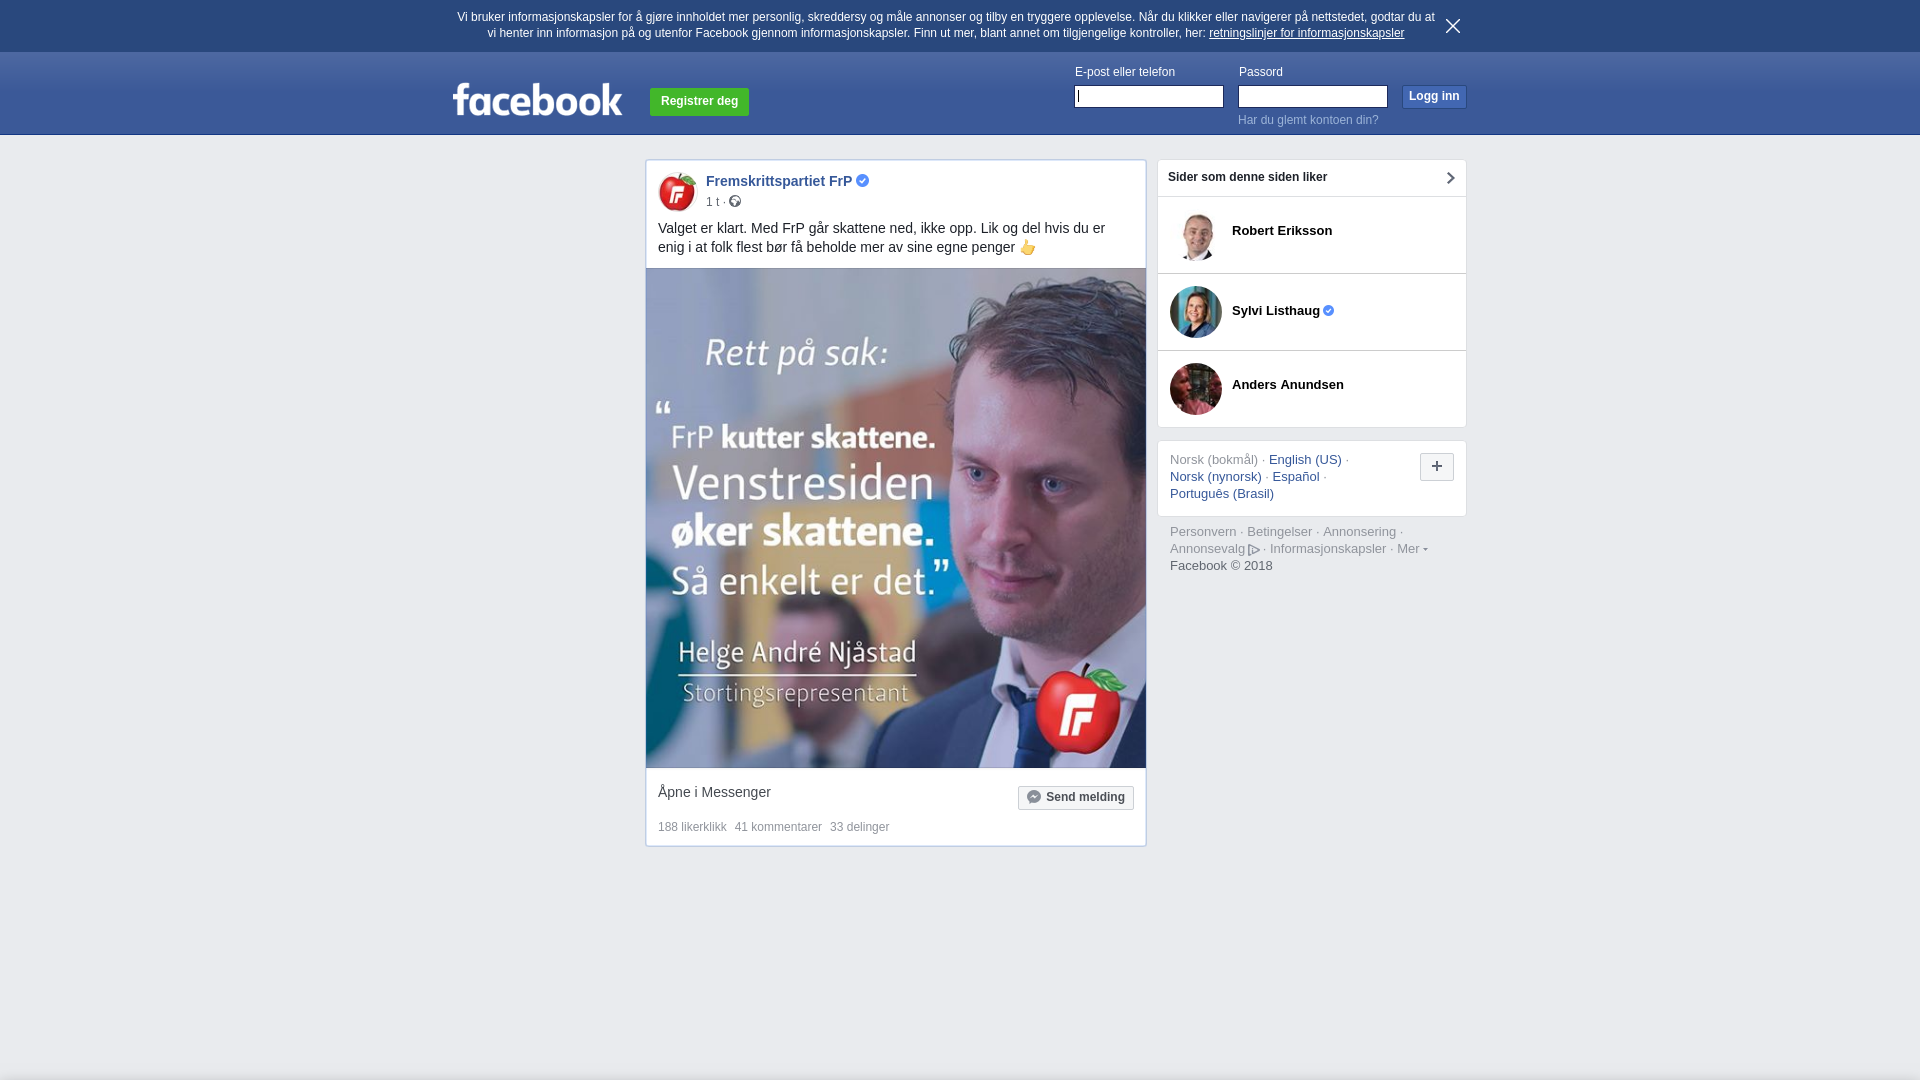Viewport: 1920px width, 1080px height.
Task: Switch language to English (US)
Action: pos(1305,460)
